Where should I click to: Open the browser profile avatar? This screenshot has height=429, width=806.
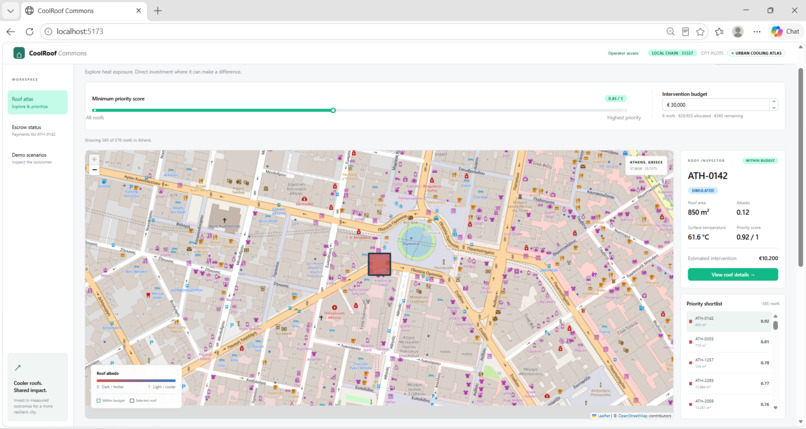click(738, 31)
